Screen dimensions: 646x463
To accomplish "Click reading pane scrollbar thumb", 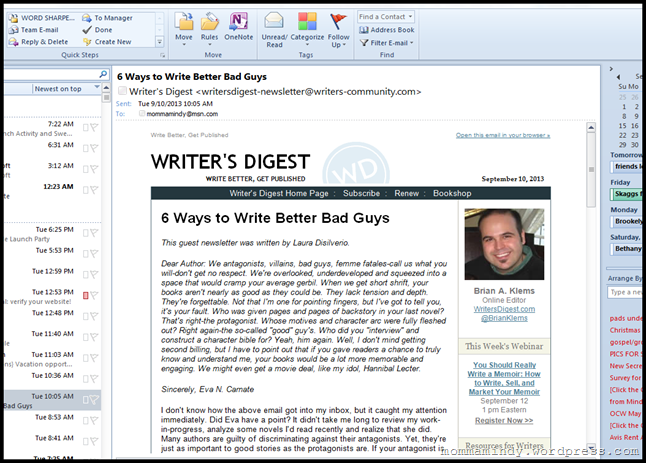I will (591, 169).
